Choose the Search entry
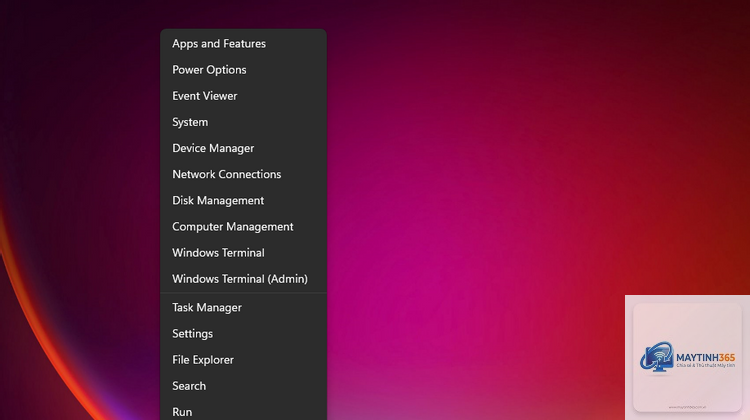 click(x=243, y=386)
